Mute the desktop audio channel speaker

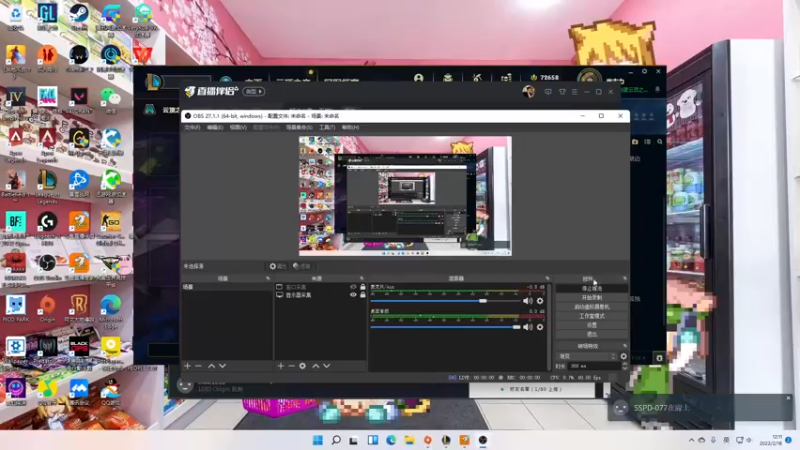[x=528, y=327]
